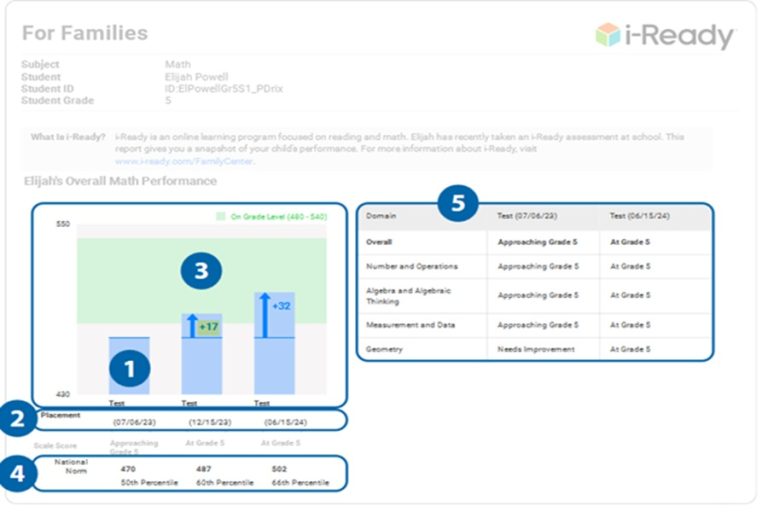Viewport: 768px width, 512px height.
Task: Select the Elijah's Overall Math Performance heading
Action: pos(120,181)
